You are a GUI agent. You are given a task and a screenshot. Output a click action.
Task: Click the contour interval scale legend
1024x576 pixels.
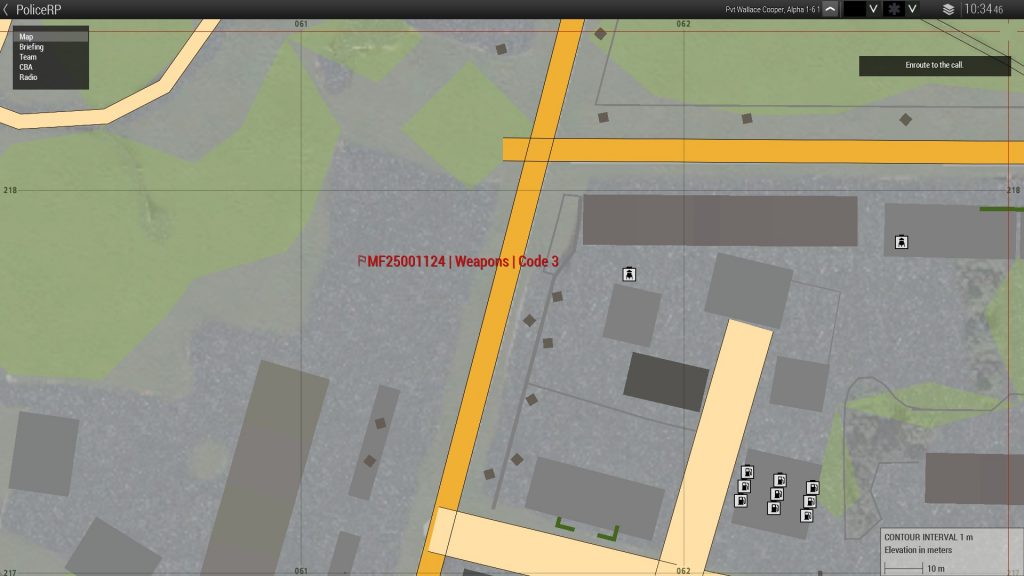pos(950,552)
